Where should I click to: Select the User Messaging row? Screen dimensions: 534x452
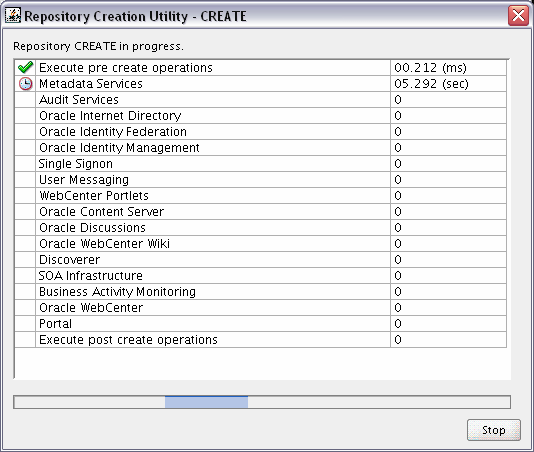click(x=261, y=180)
